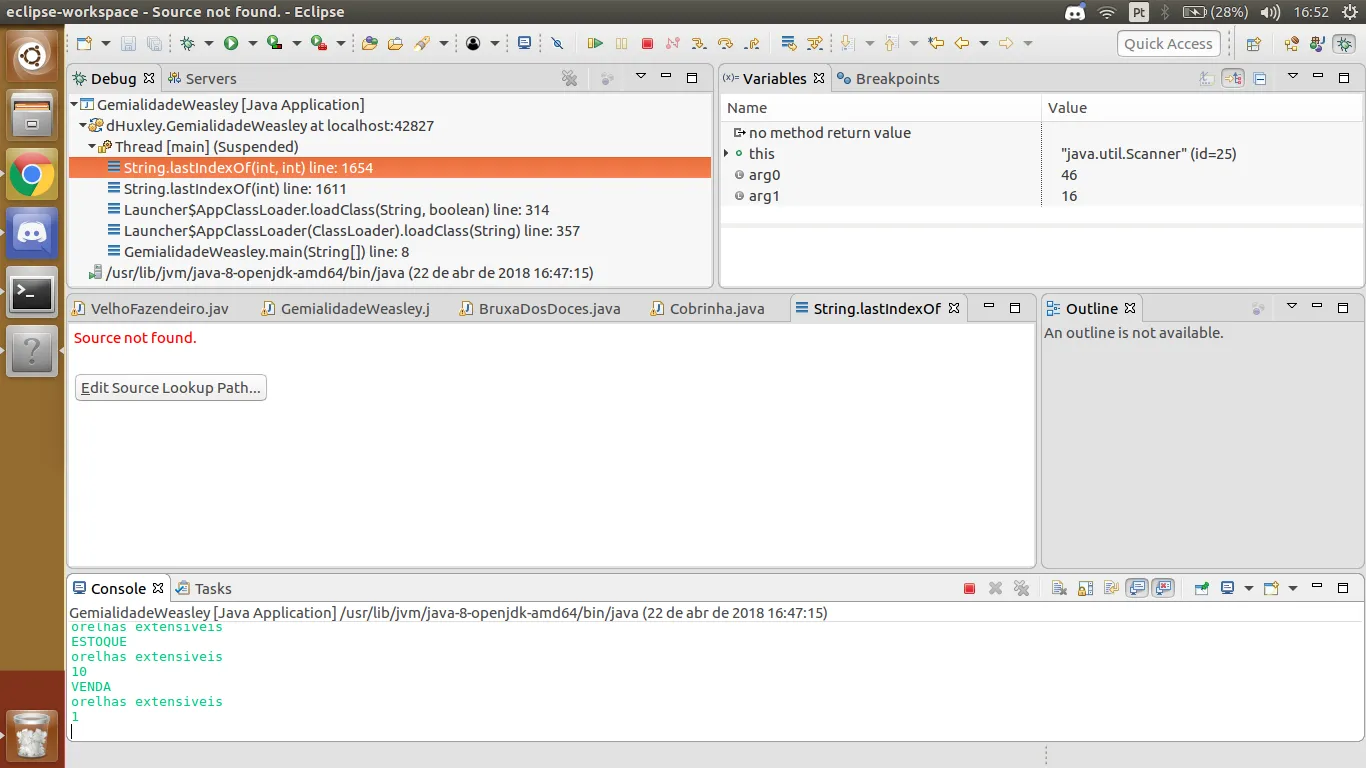Toggle Show Console on standard error change

pos(1163,588)
